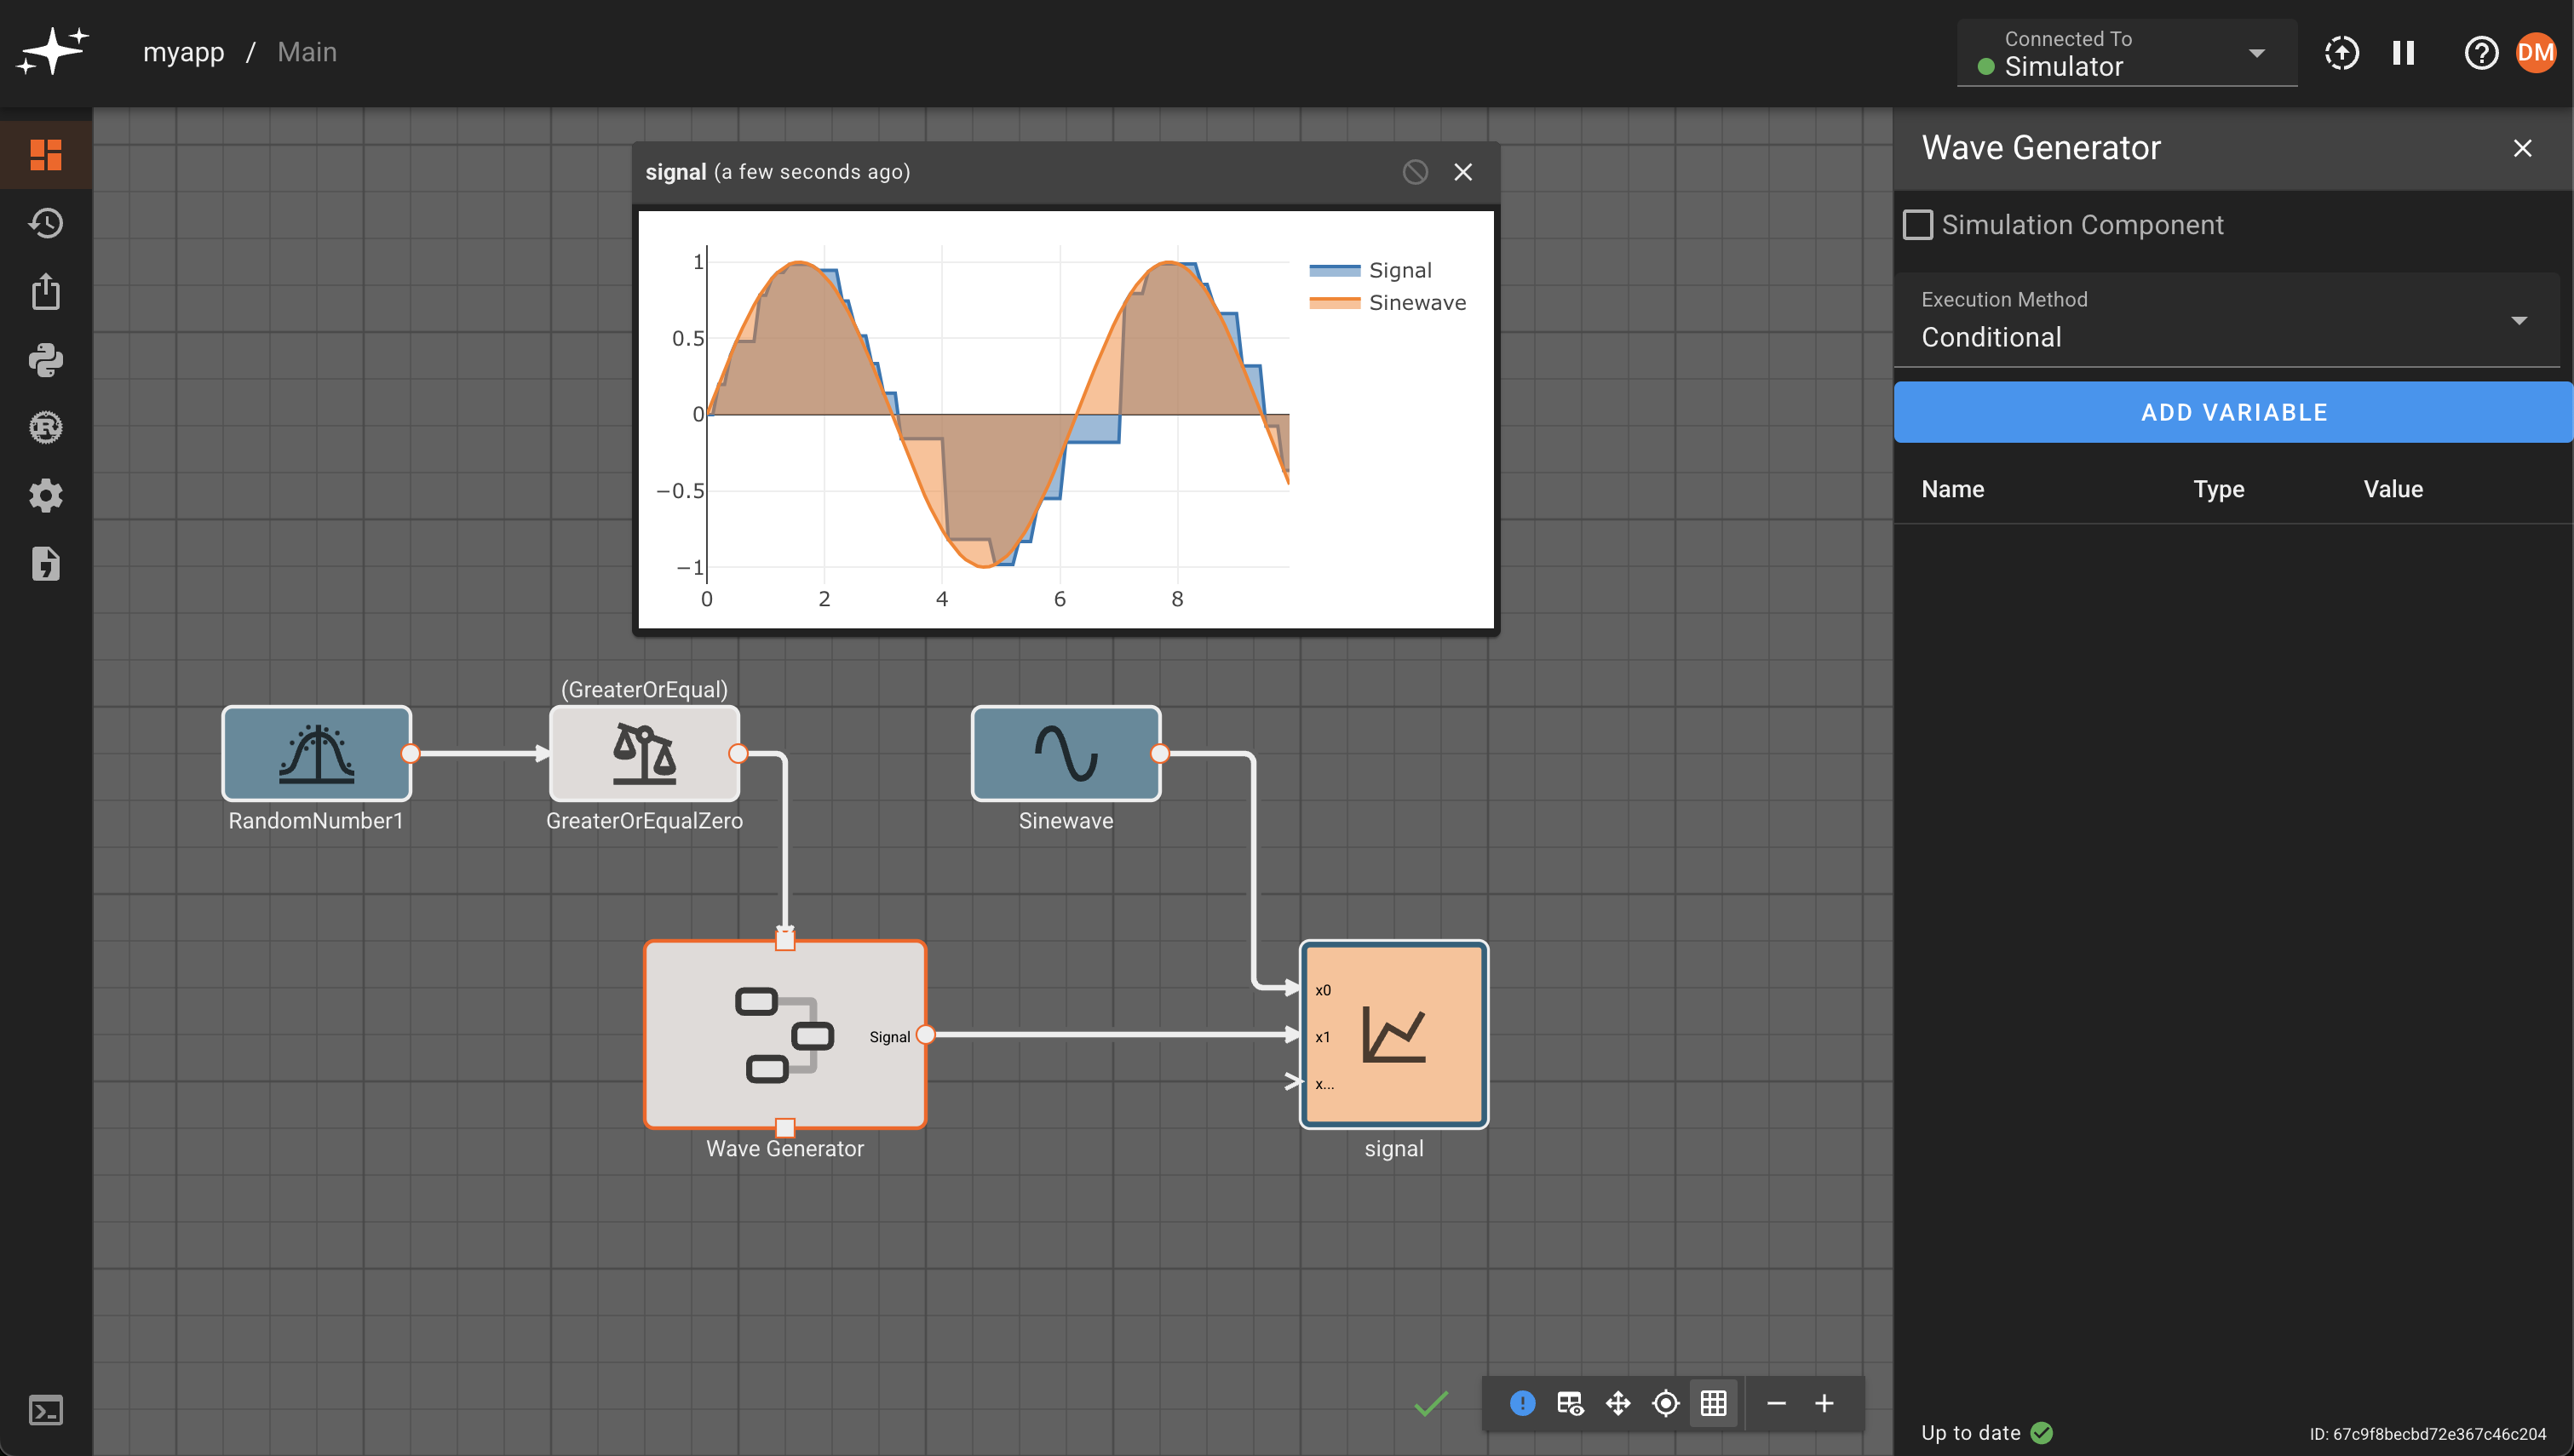Zoom in with the plus button
The height and width of the screenshot is (1456, 2574).
(1824, 1404)
